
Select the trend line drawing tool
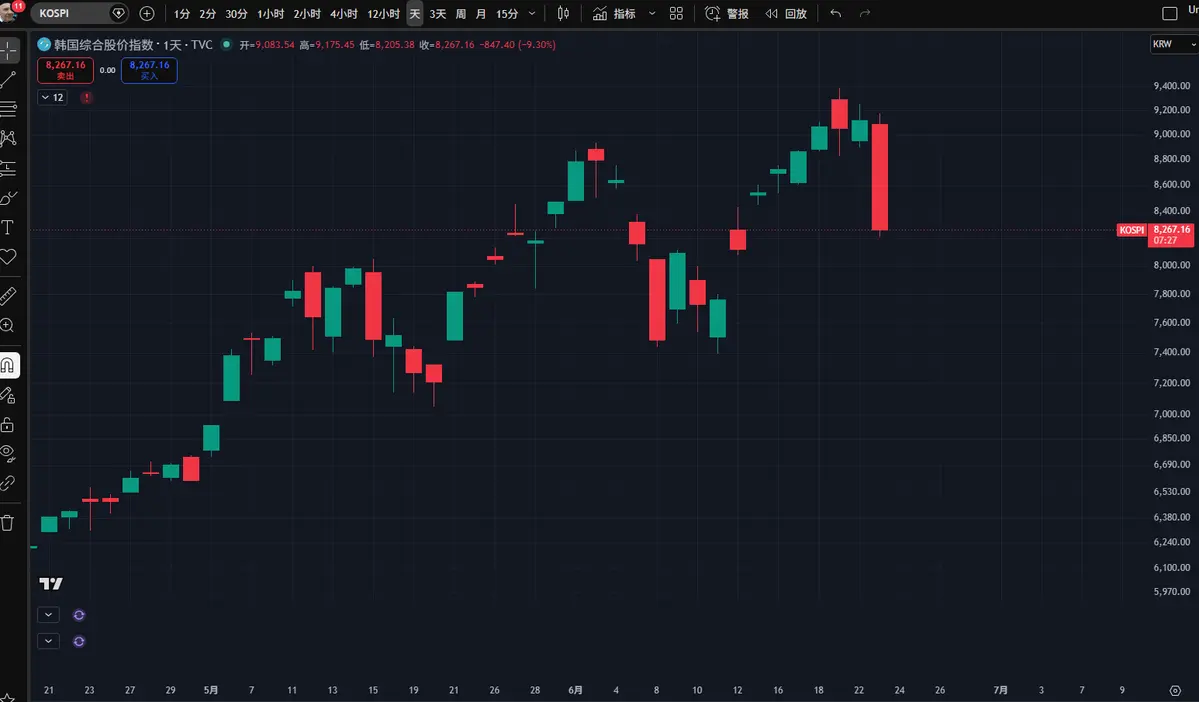(8, 80)
